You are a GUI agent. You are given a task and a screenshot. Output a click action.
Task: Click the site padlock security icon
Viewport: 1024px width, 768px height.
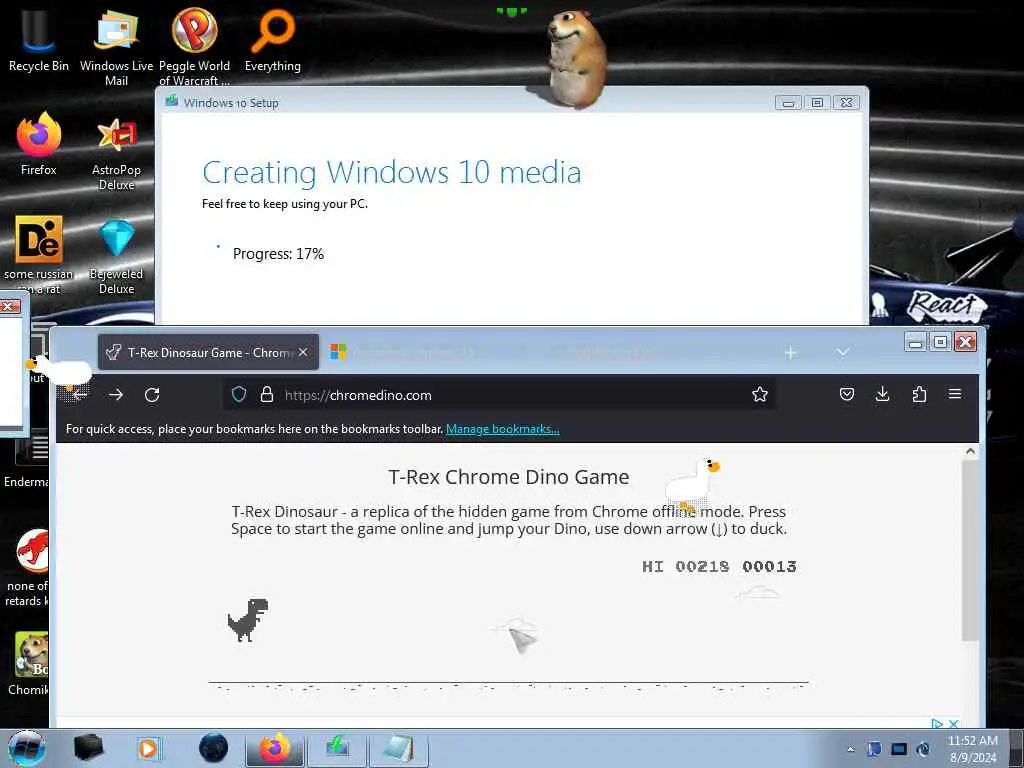[x=266, y=394]
